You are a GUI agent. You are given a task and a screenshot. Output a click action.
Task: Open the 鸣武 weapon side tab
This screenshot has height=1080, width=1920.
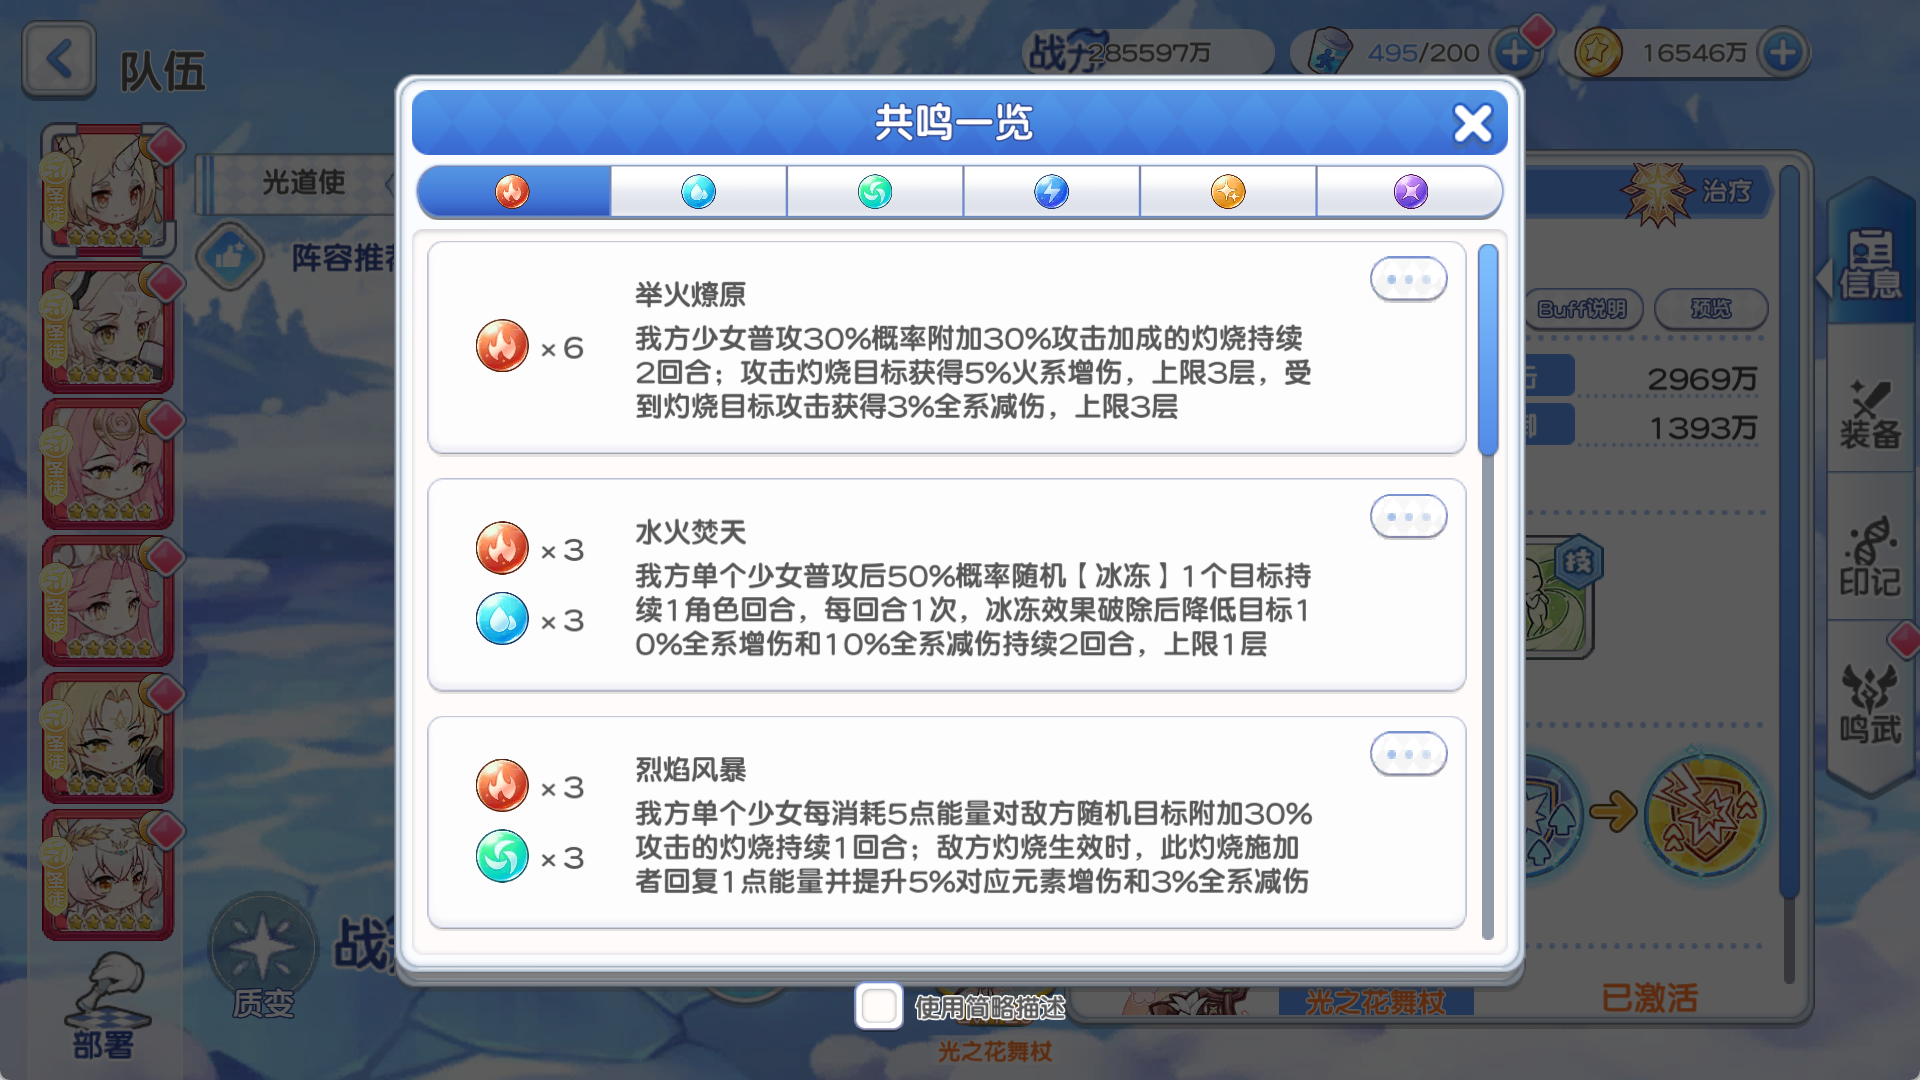tap(1870, 705)
